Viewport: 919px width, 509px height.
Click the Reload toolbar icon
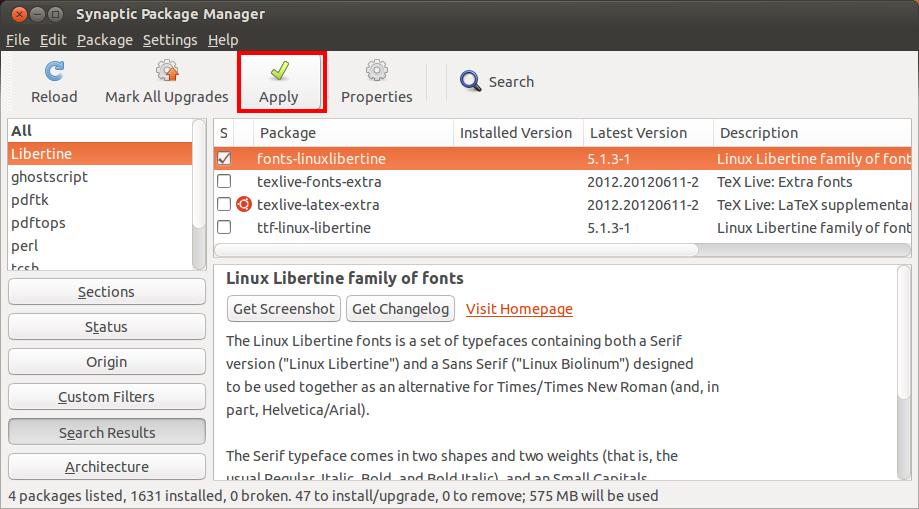[54, 72]
